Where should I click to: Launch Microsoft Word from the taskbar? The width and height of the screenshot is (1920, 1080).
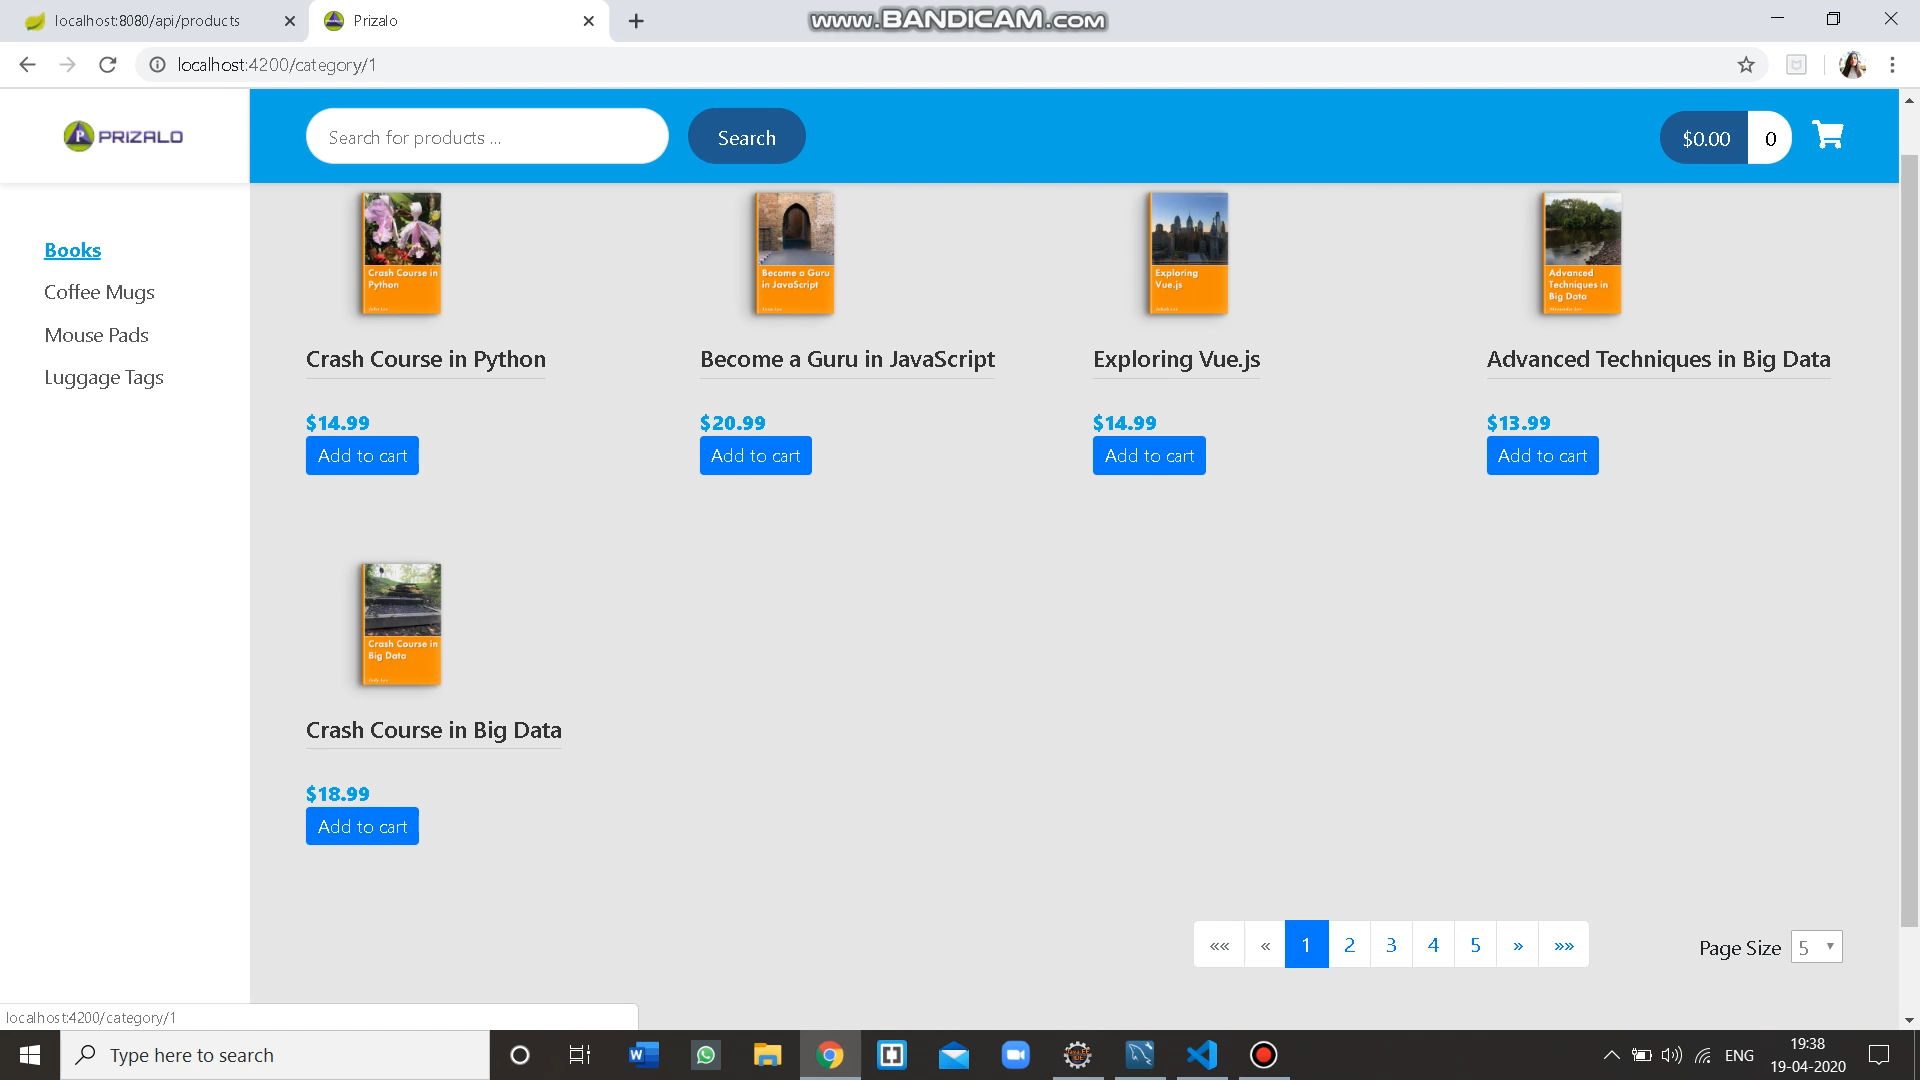click(641, 1055)
